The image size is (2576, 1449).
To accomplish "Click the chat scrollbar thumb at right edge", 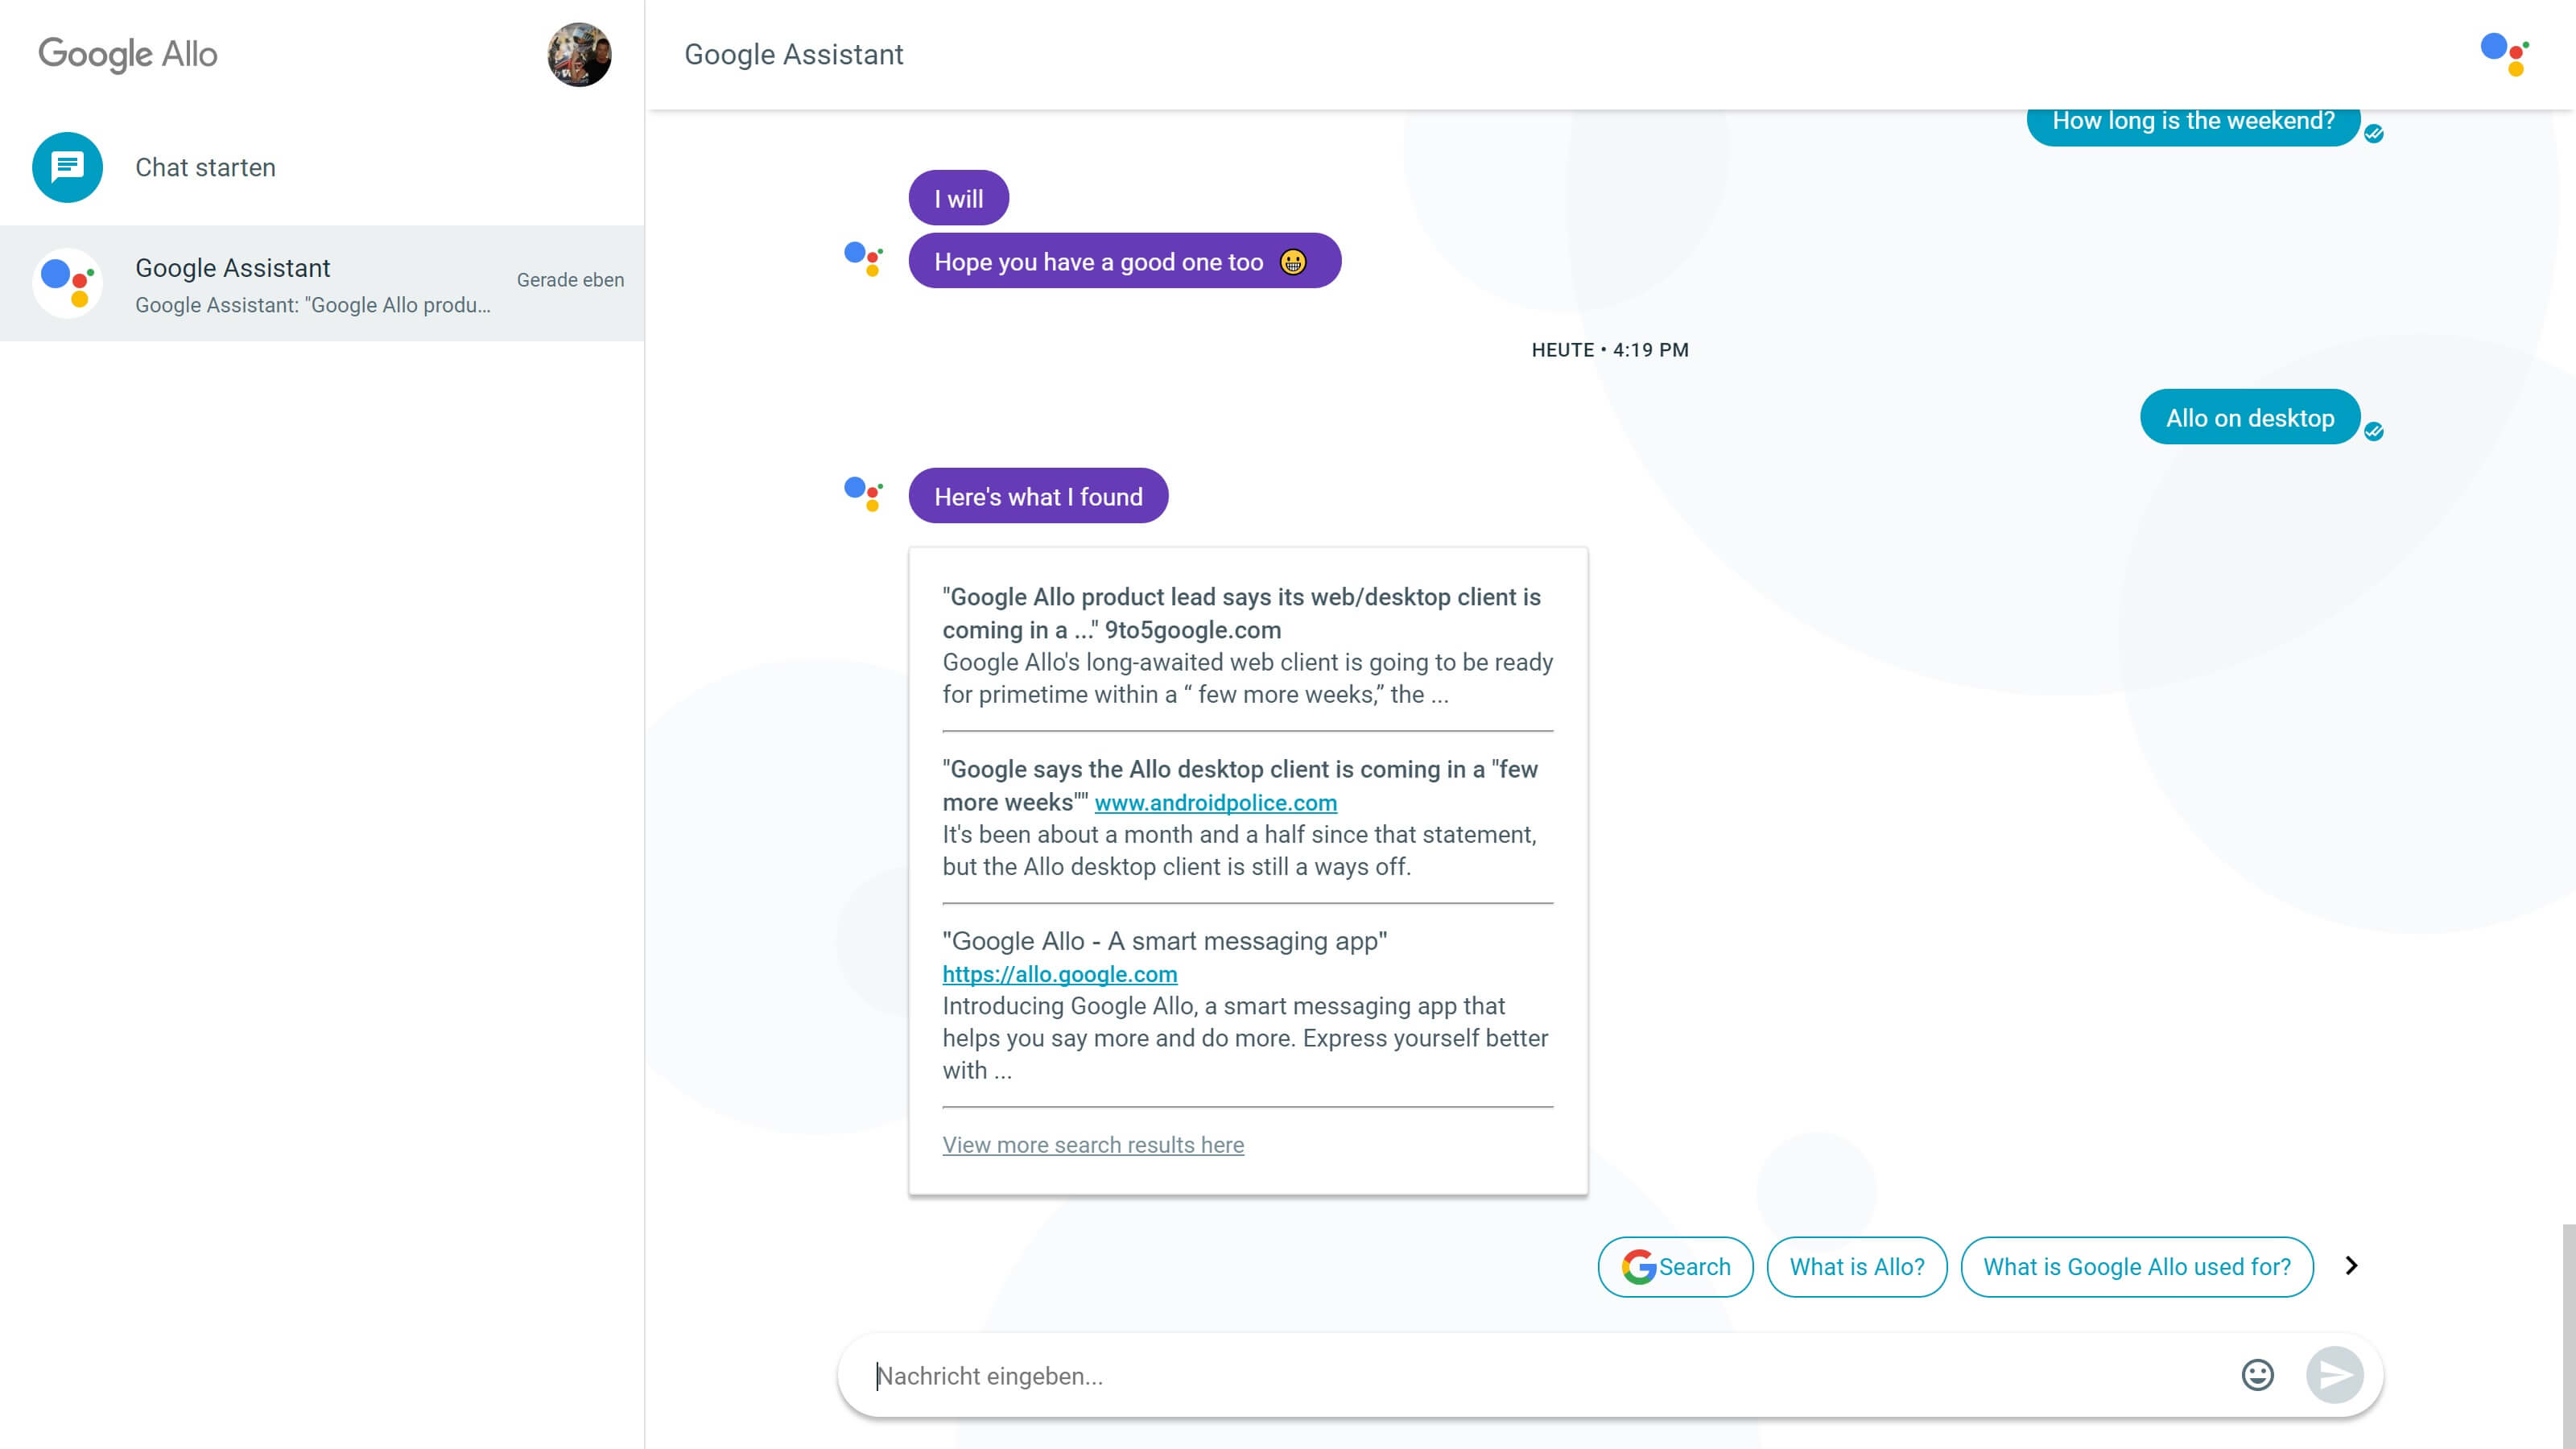I will point(2568,1330).
